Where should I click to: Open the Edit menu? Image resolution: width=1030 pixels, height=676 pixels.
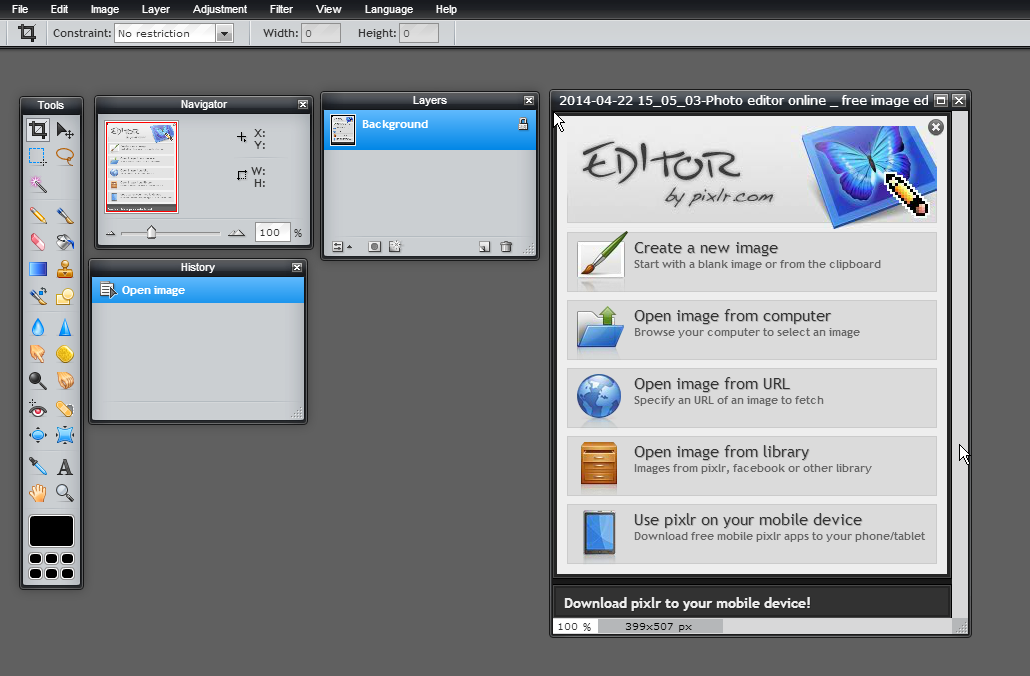[x=59, y=9]
